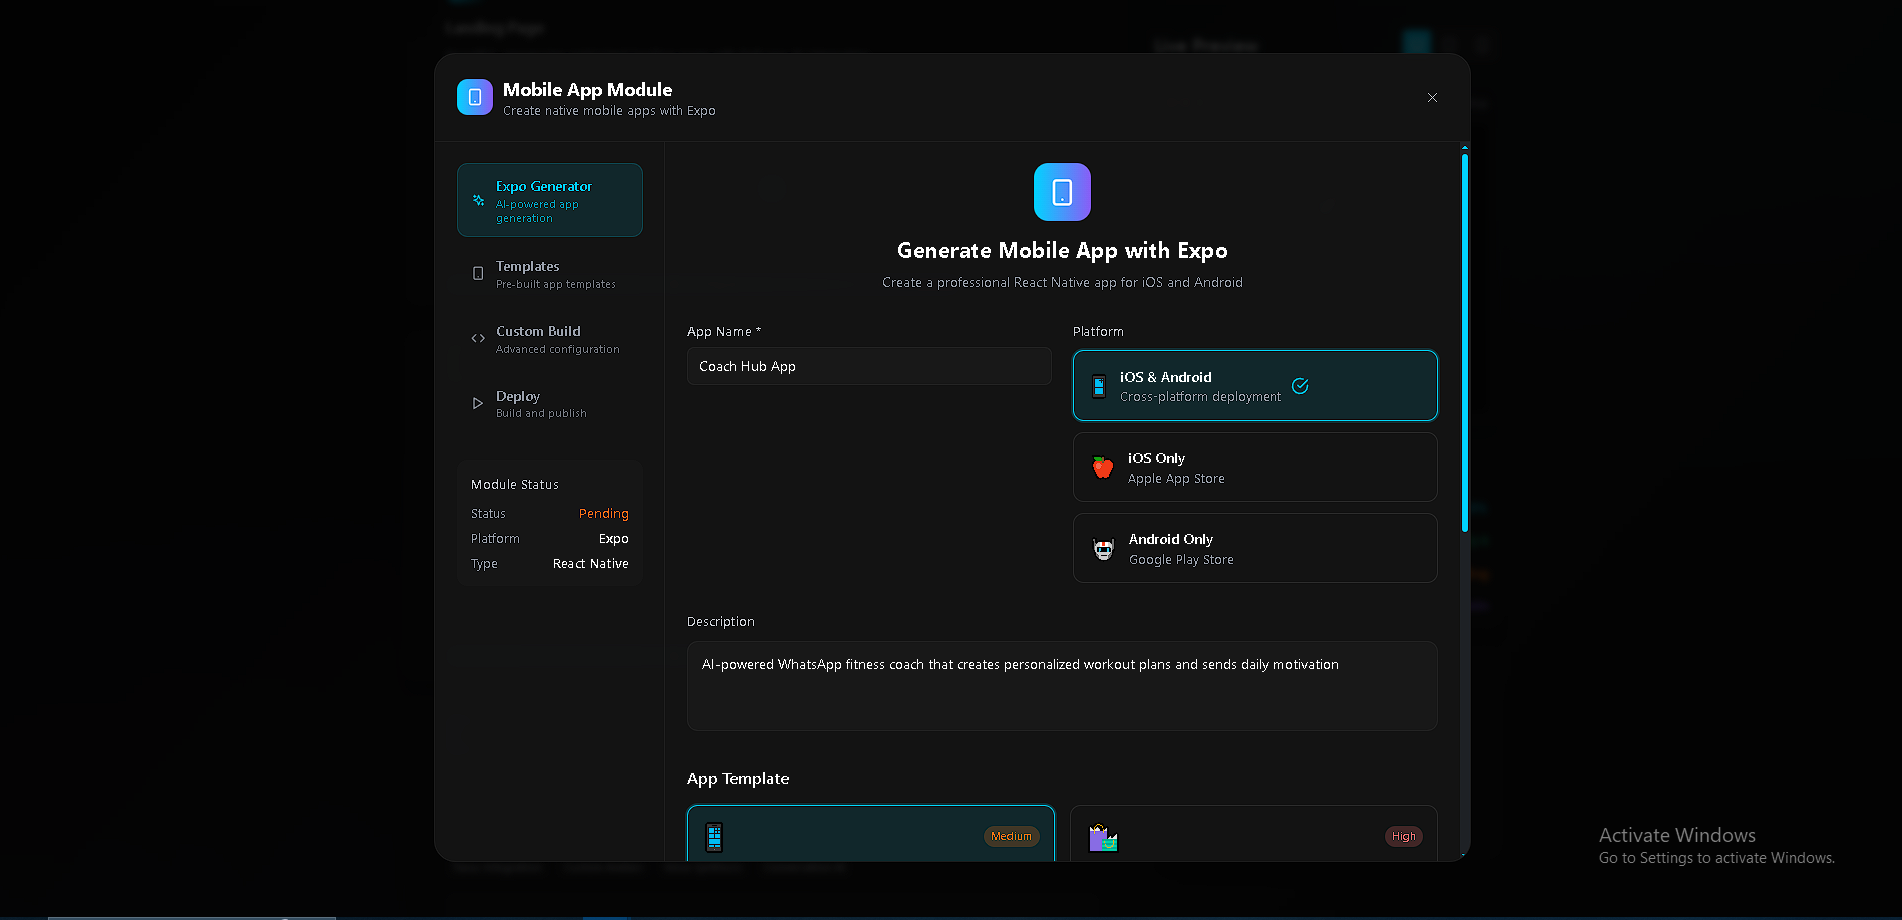Click the "React Native" type value
Screen dimensions: 1902x920
click(x=591, y=564)
